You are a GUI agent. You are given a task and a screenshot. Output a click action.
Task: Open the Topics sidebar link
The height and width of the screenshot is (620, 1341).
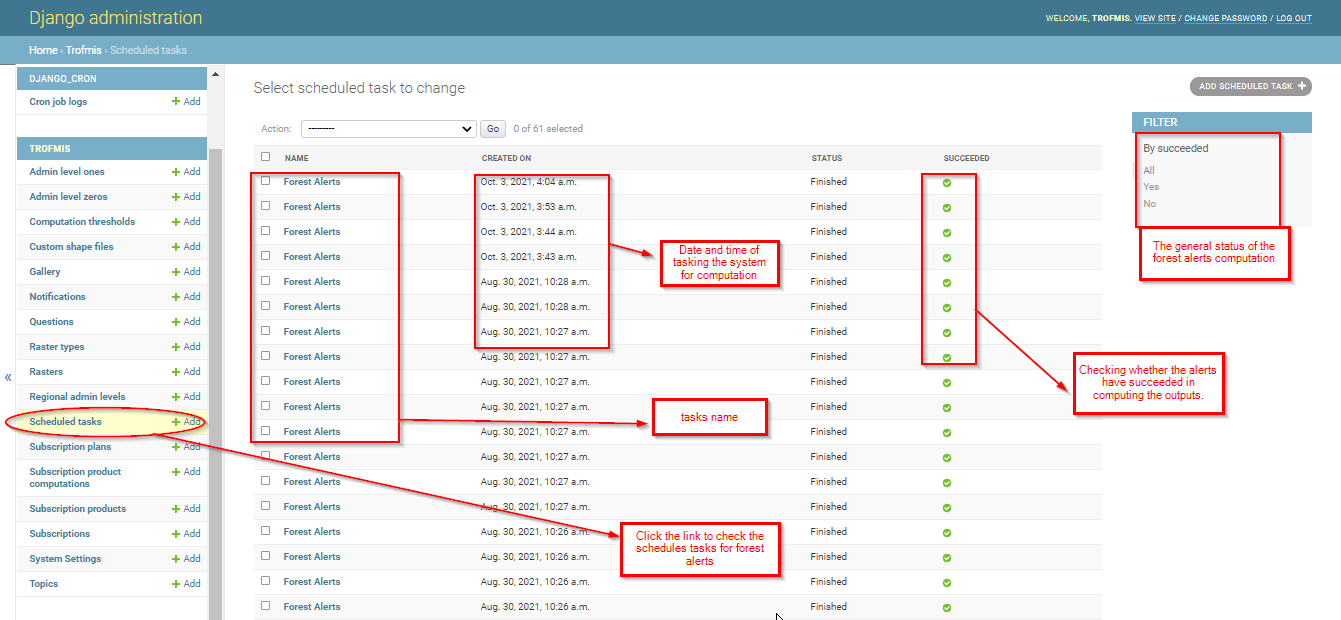pos(44,584)
